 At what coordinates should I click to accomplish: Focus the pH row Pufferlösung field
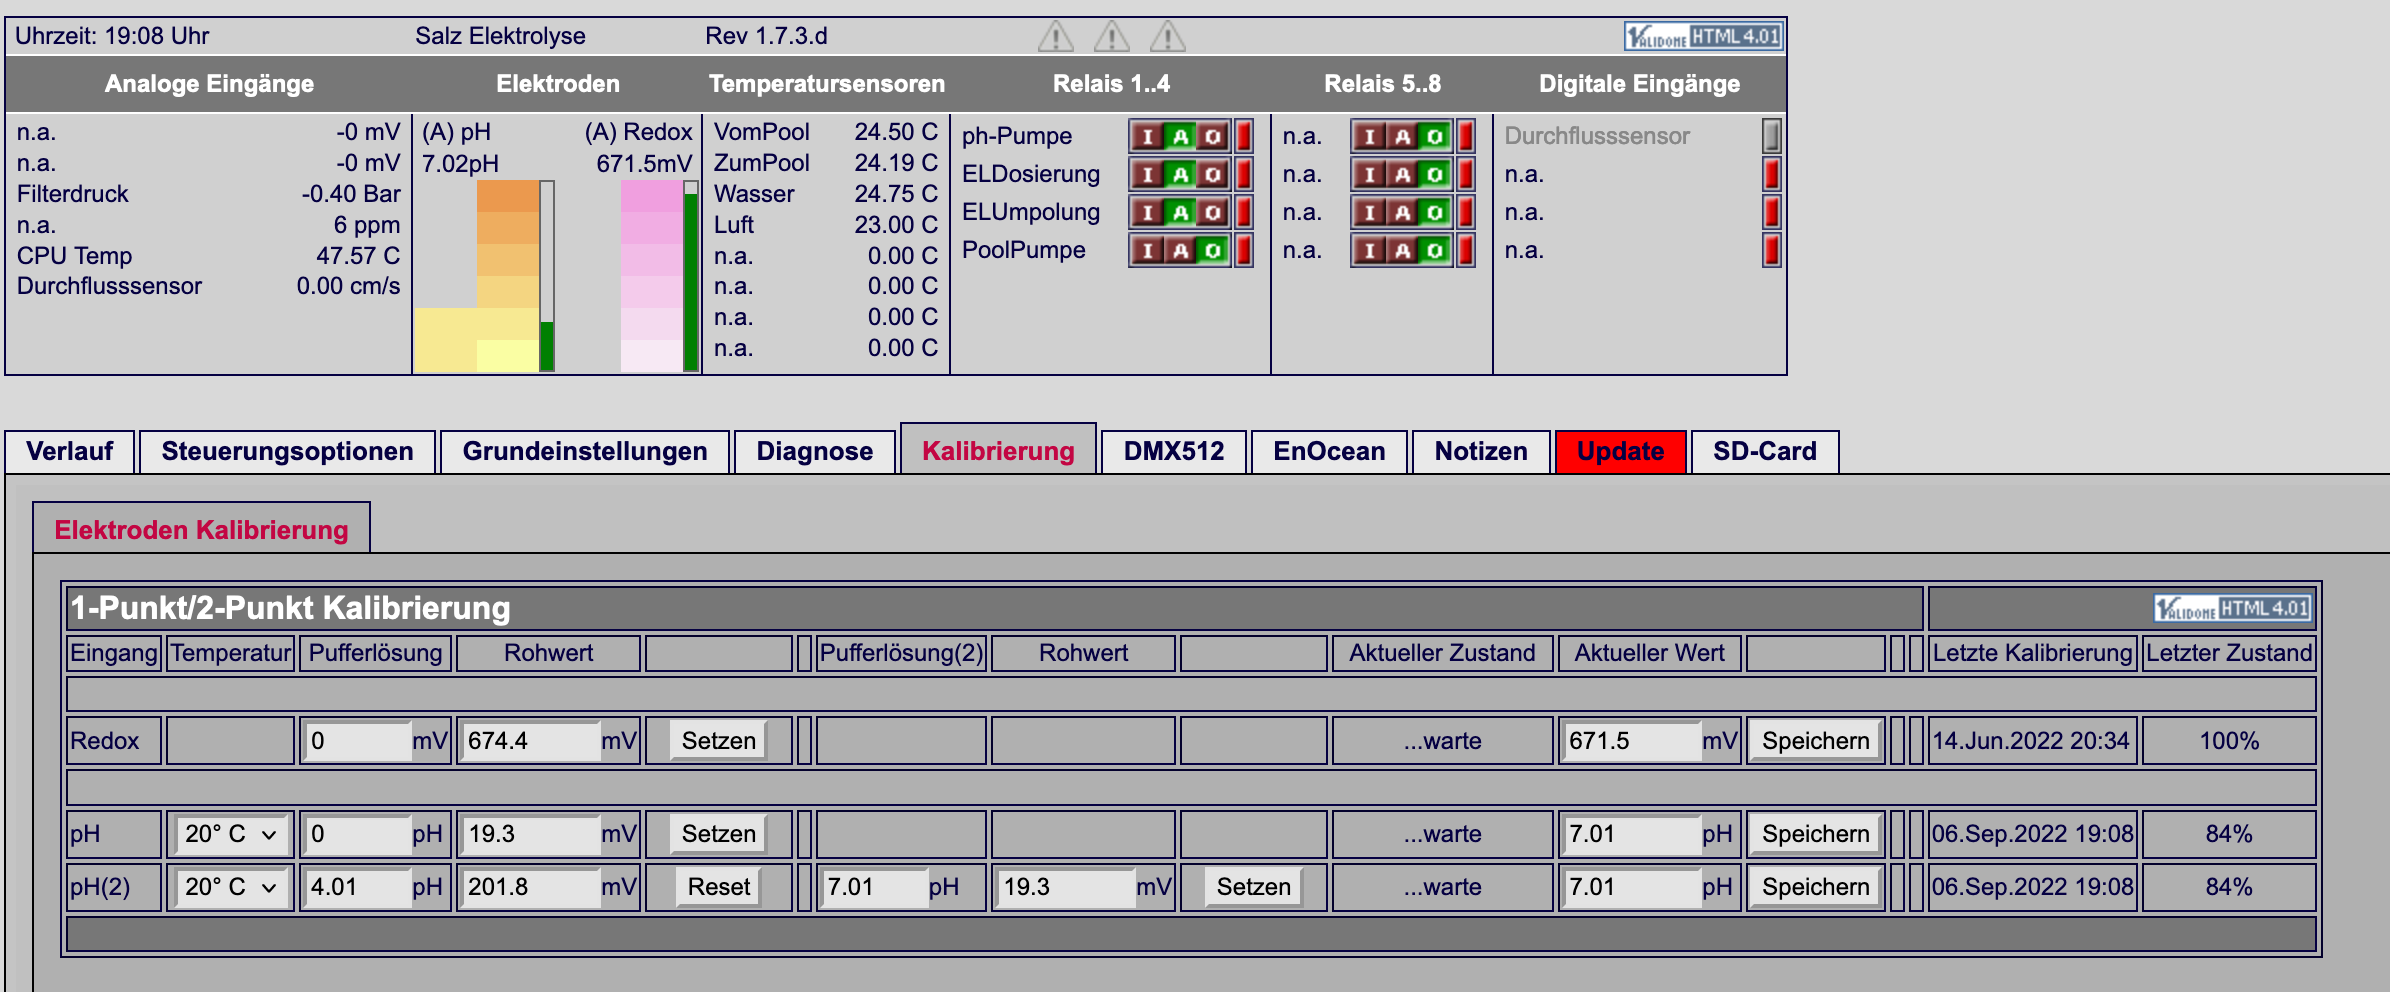(358, 834)
